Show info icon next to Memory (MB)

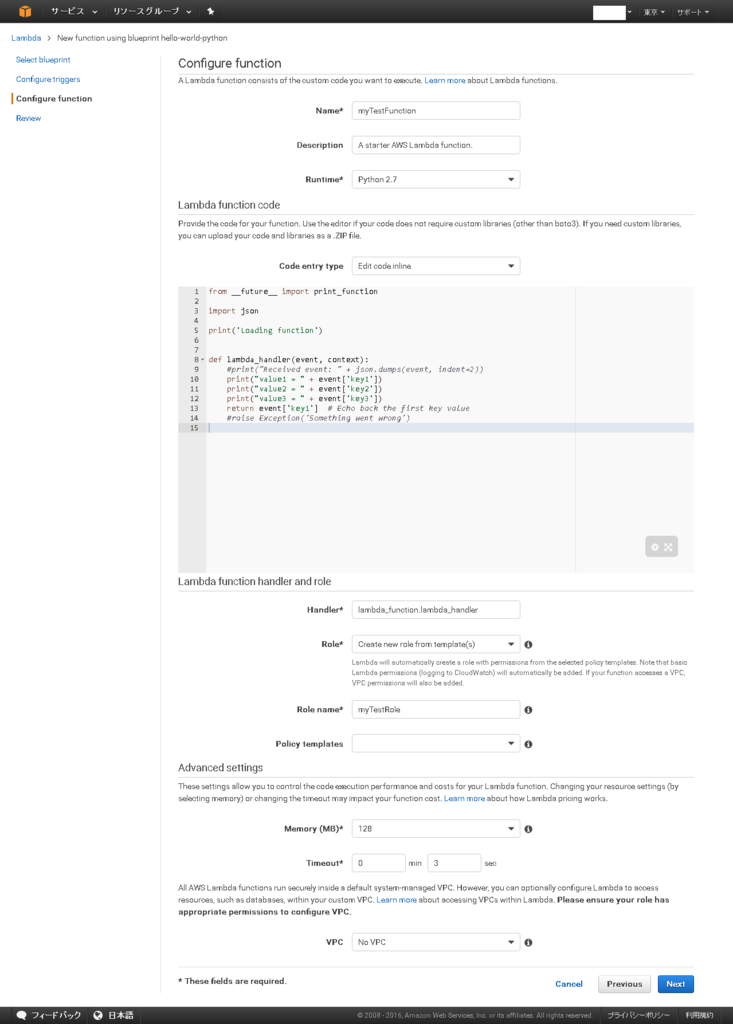[x=528, y=829]
